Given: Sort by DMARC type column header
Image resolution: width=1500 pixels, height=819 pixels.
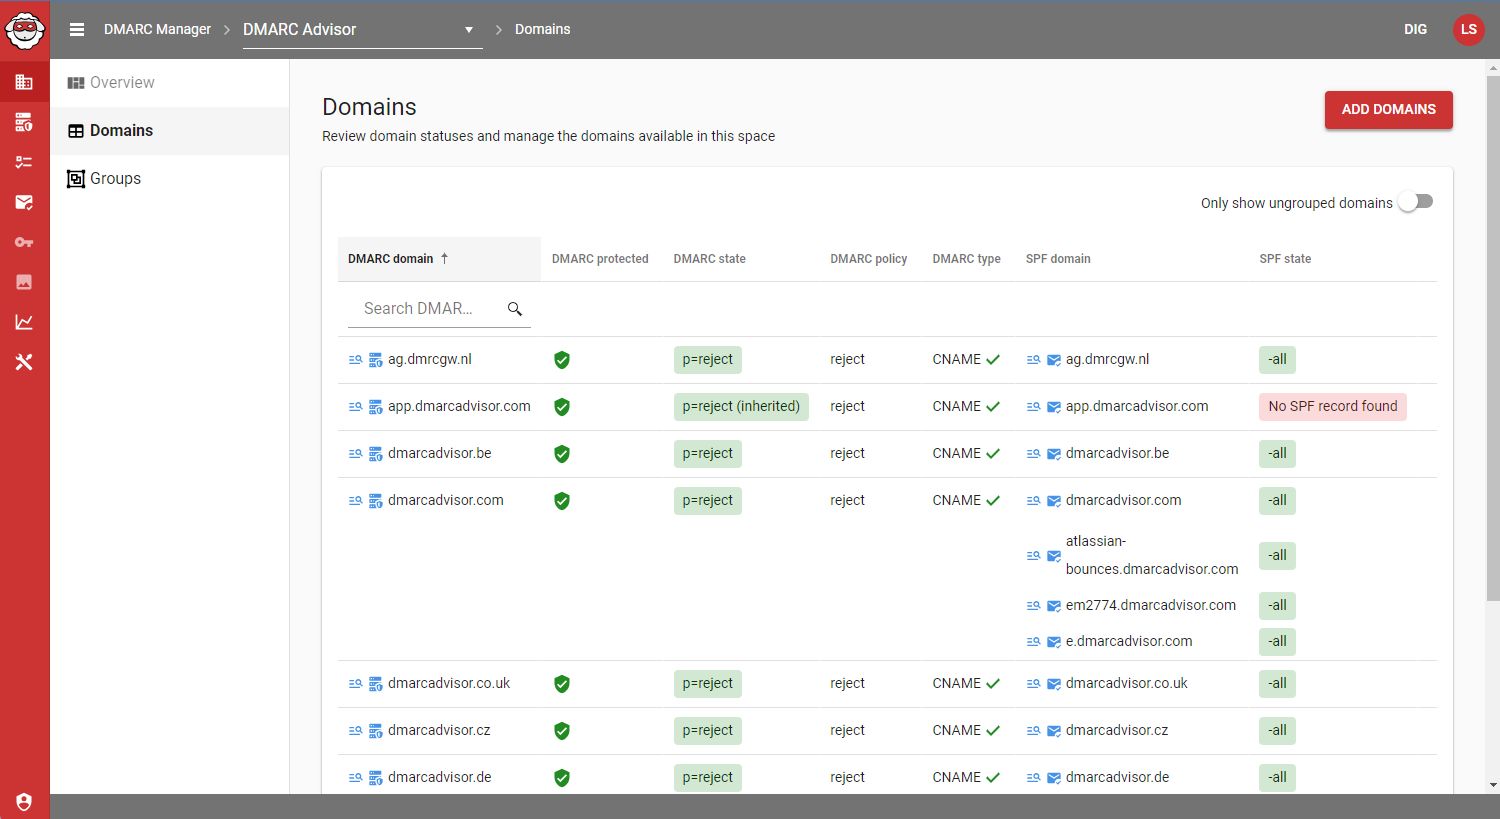Looking at the screenshot, I should [x=966, y=259].
